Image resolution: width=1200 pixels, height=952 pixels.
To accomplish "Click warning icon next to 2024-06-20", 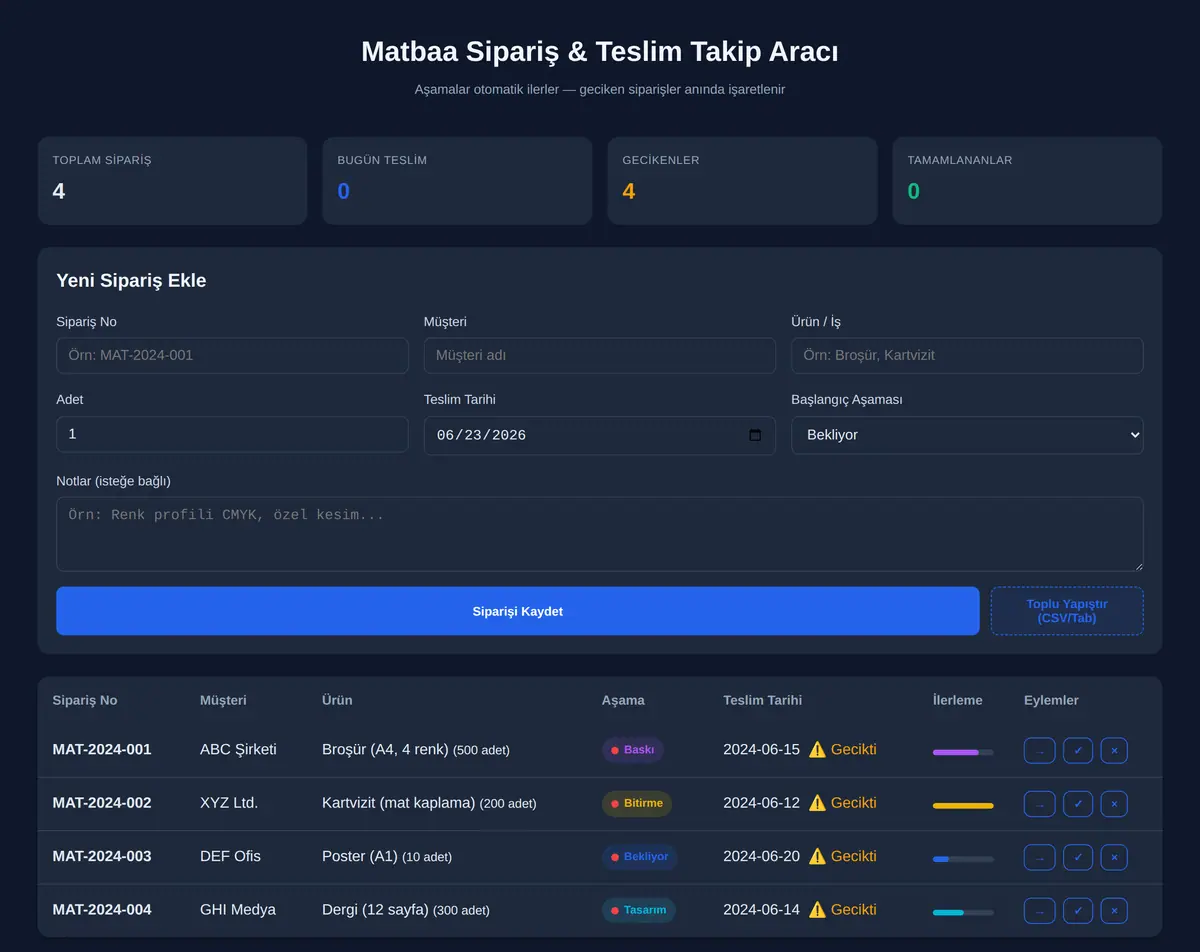I will tap(817, 856).
